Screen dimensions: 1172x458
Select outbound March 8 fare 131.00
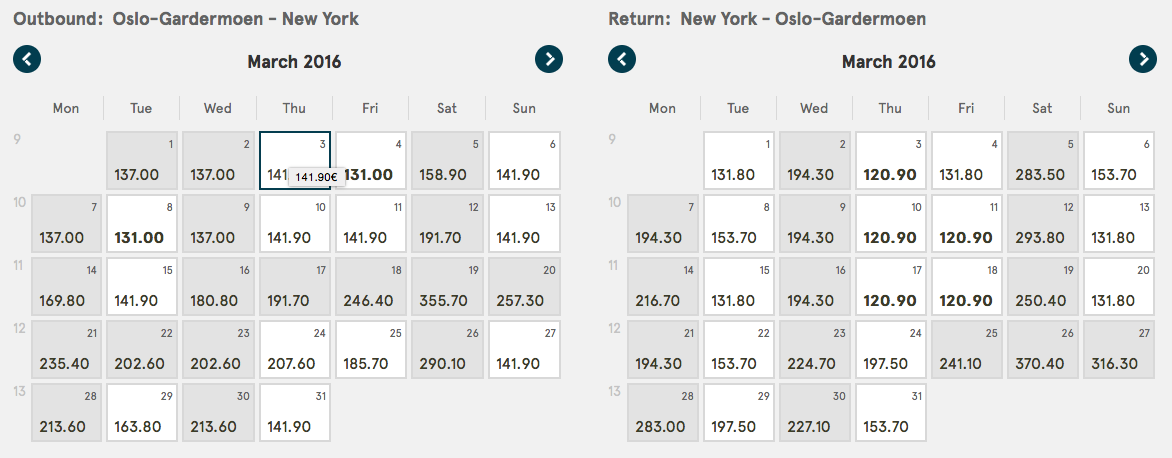point(143,223)
